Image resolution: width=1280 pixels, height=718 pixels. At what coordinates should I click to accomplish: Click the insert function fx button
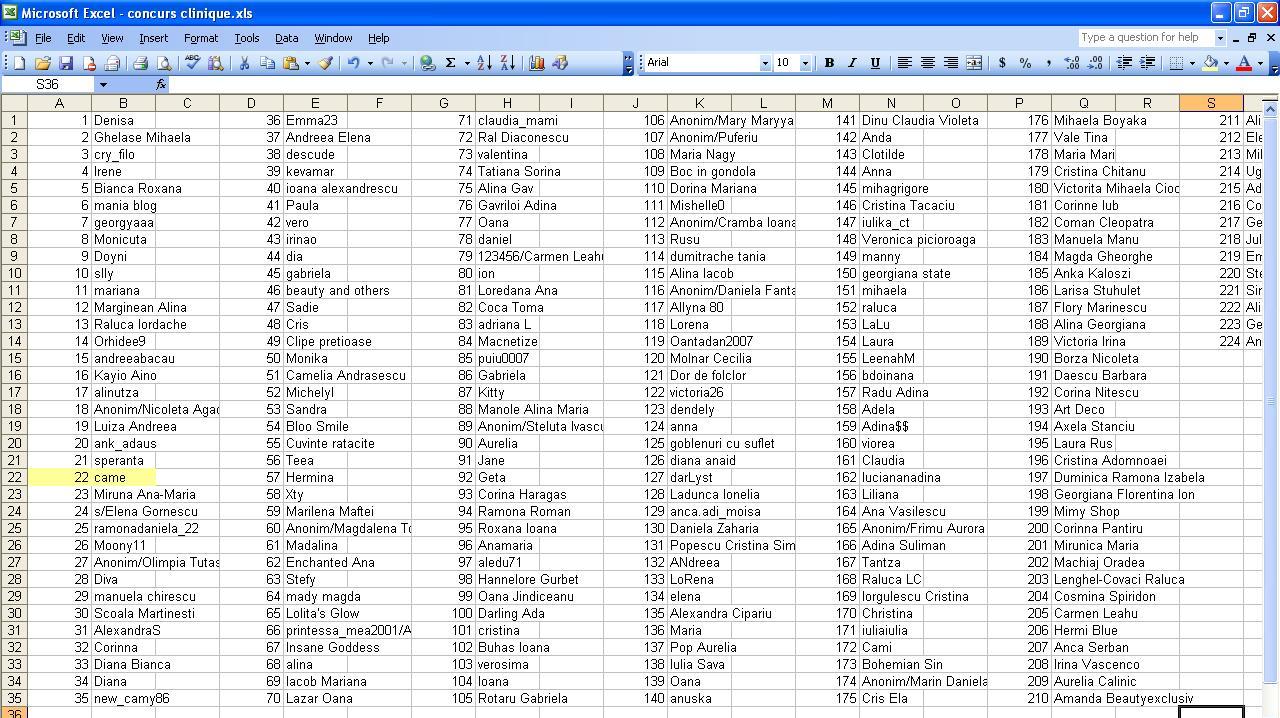click(161, 85)
